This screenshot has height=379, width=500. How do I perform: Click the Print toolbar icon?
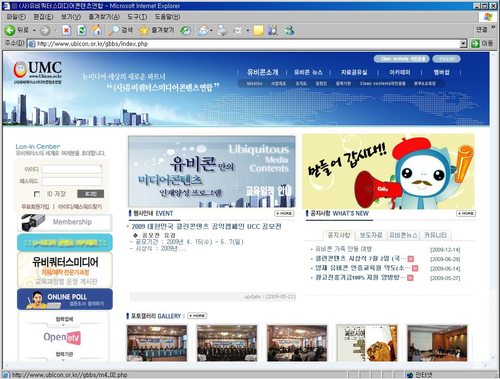click(x=222, y=30)
